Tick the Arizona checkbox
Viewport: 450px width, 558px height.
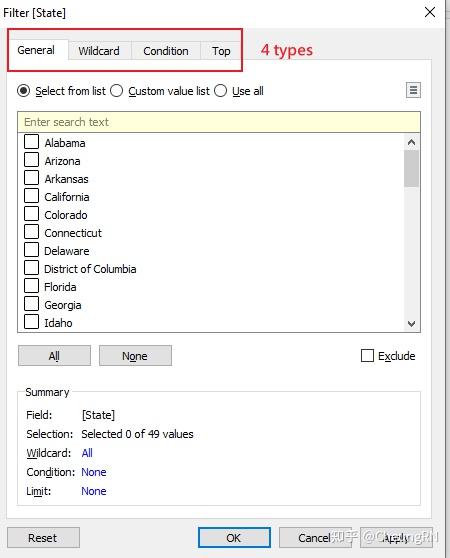31,160
